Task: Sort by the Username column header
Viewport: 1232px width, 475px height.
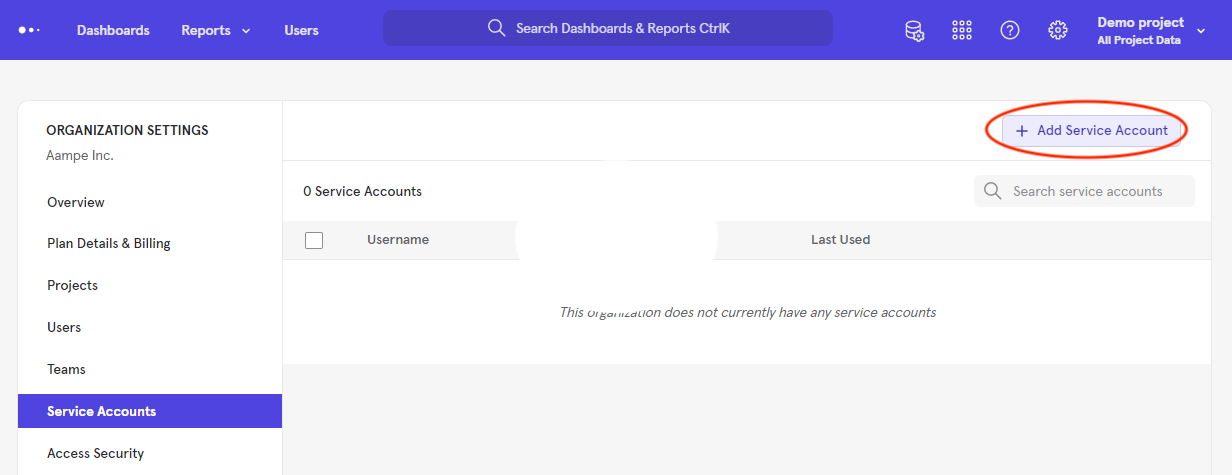Action: tap(398, 240)
